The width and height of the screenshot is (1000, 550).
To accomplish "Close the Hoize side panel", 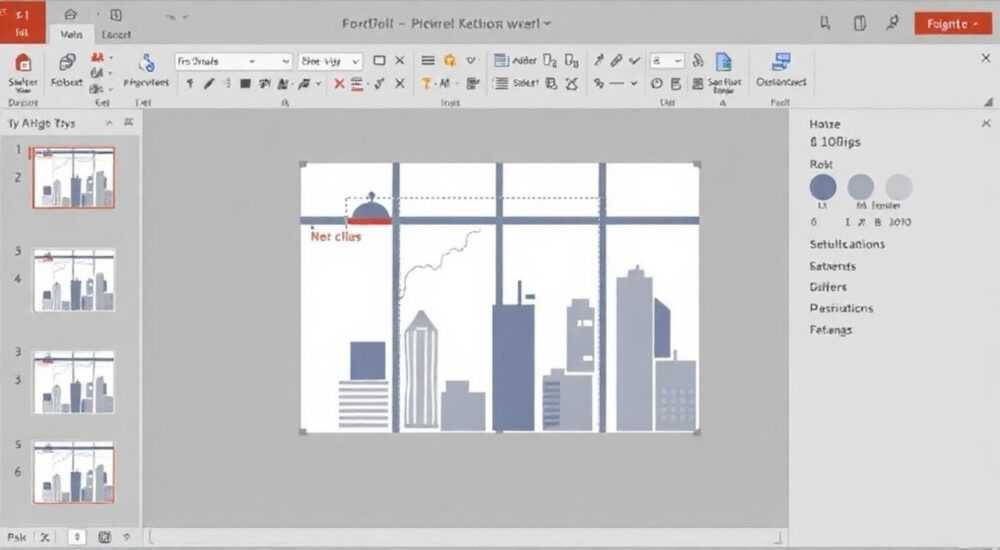I will (x=986, y=123).
